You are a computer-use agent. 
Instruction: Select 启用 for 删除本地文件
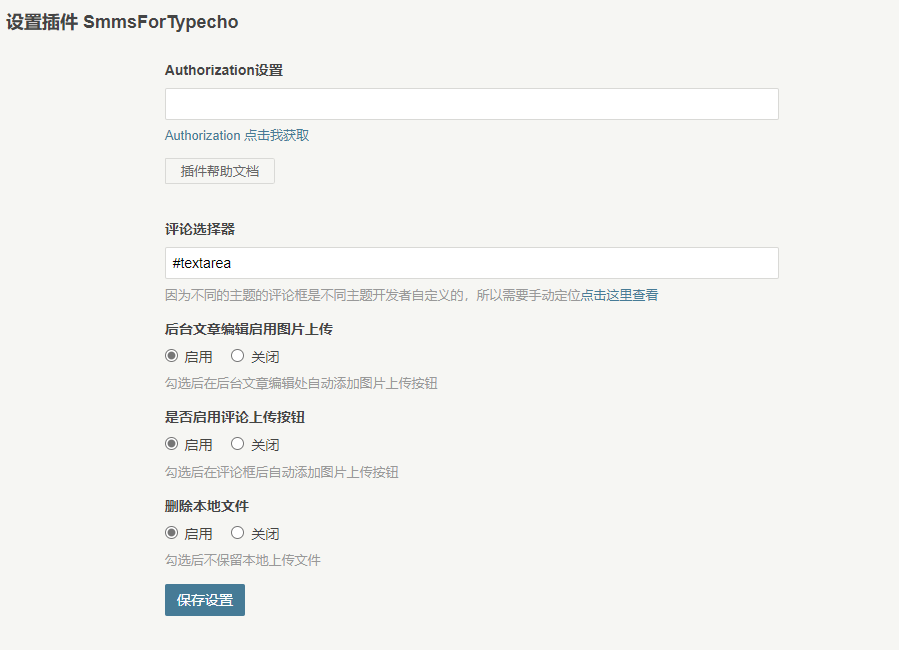[x=171, y=533]
